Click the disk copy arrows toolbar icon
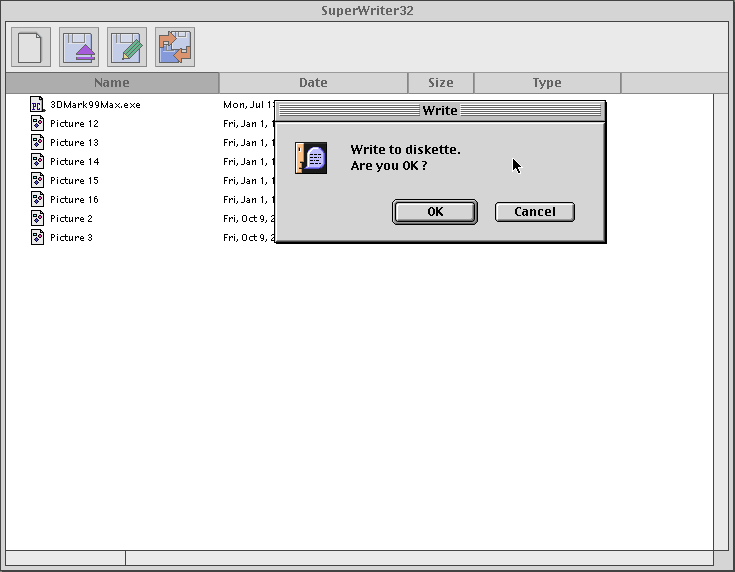Viewport: 735px width, 572px height. (175, 47)
